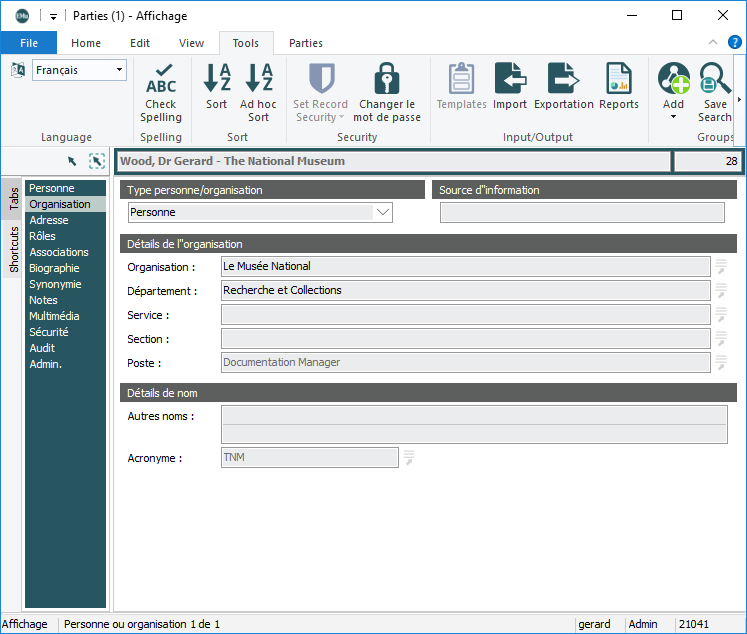Collapse the ribbon with the chevron

point(713,43)
